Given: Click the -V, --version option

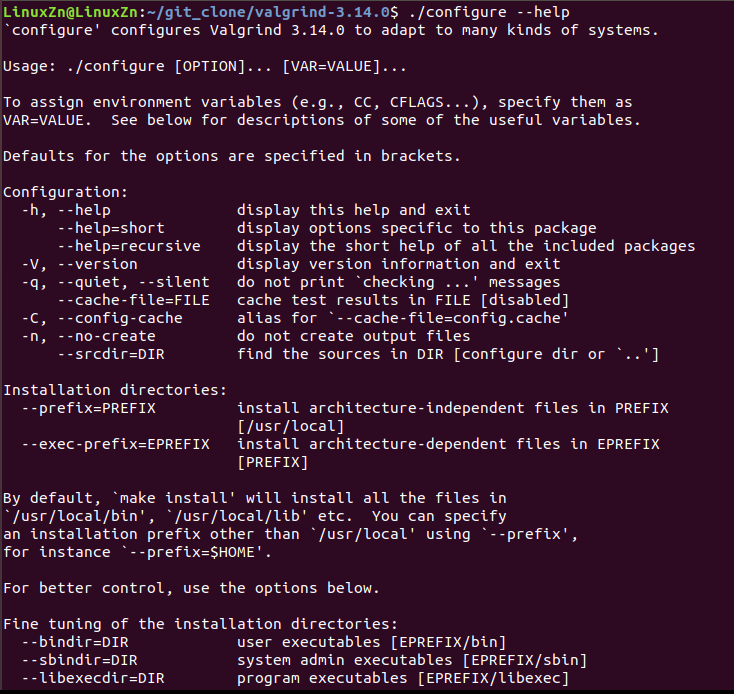Looking at the screenshot, I should pyautogui.click(x=79, y=264).
